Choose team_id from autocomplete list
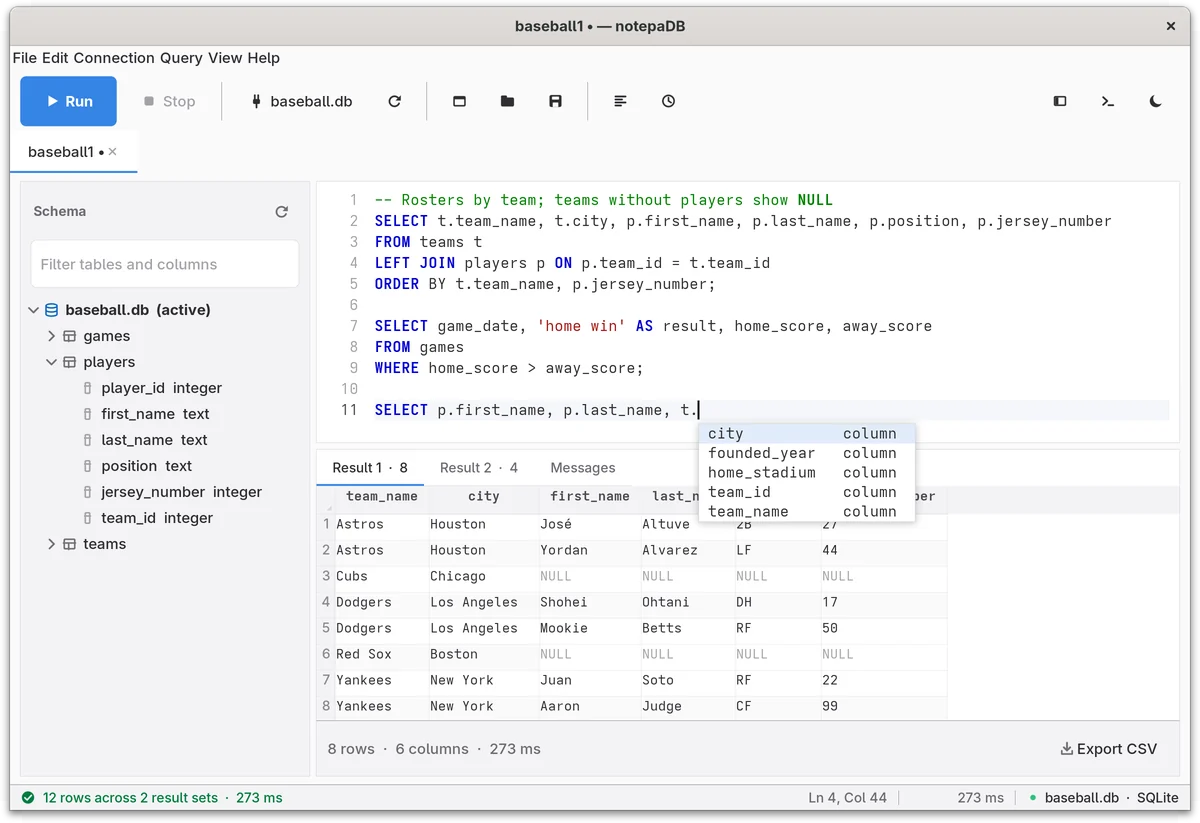Screen dimensions: 1200x823 pos(806,492)
